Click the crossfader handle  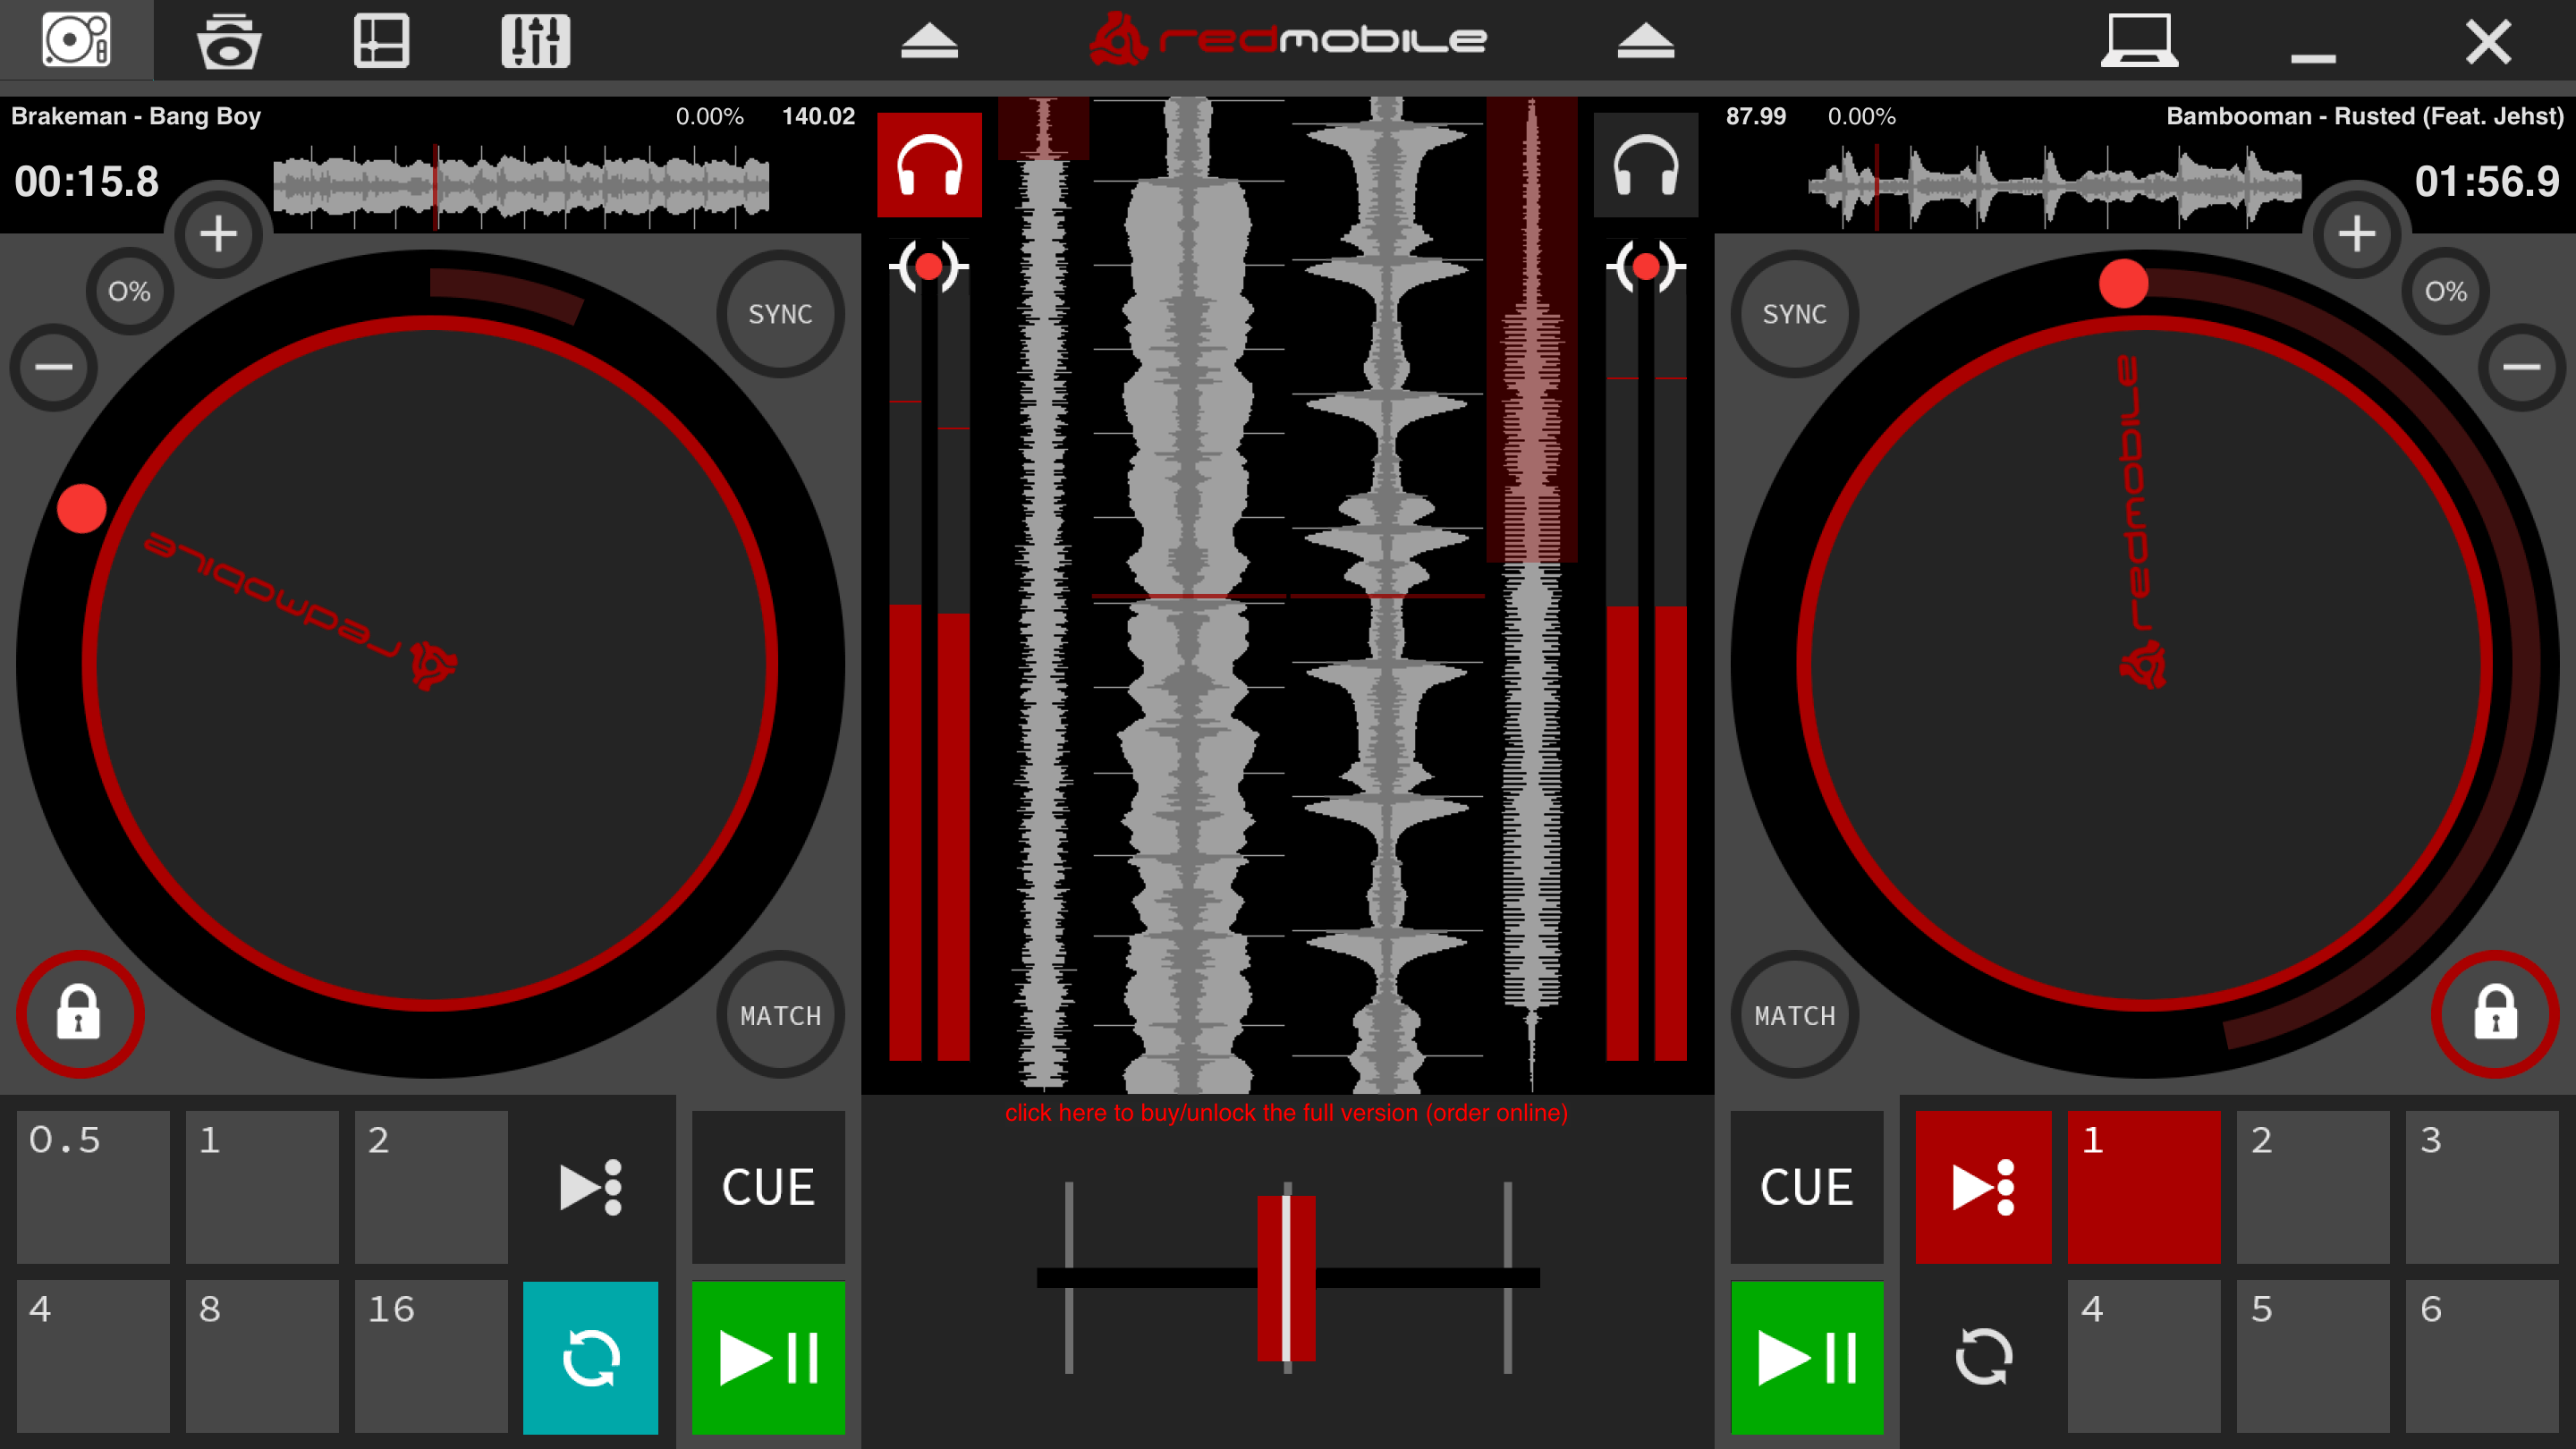point(1286,1278)
